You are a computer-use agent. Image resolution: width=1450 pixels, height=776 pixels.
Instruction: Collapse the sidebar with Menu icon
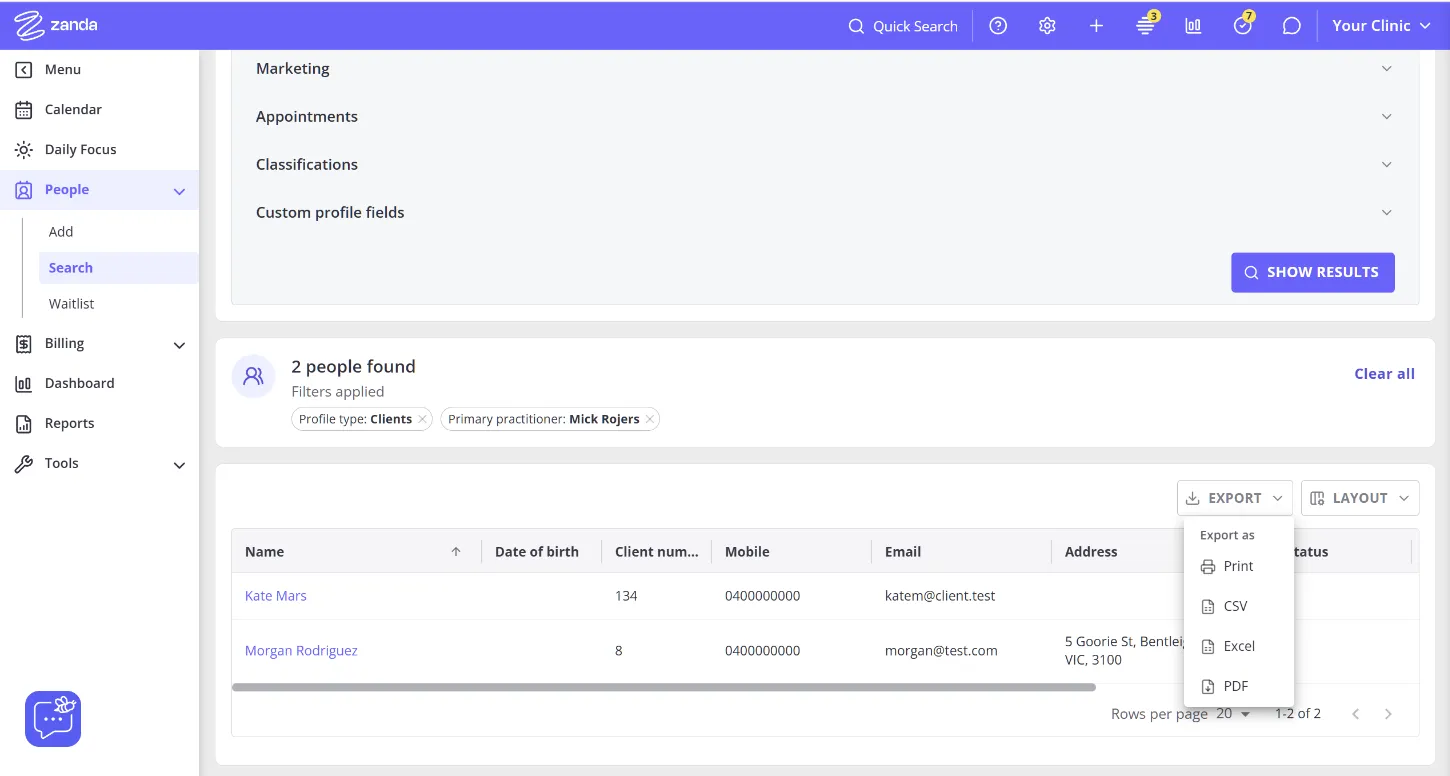point(24,69)
